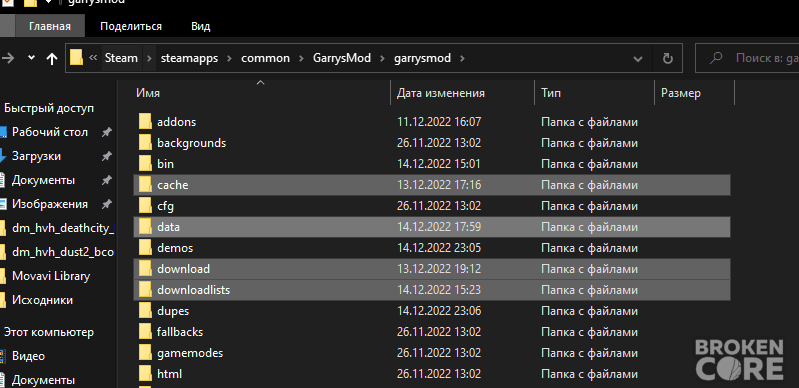Viewport: 799px width, 388px height.
Task: Select the fallbacks folder icon
Action: coord(146,332)
